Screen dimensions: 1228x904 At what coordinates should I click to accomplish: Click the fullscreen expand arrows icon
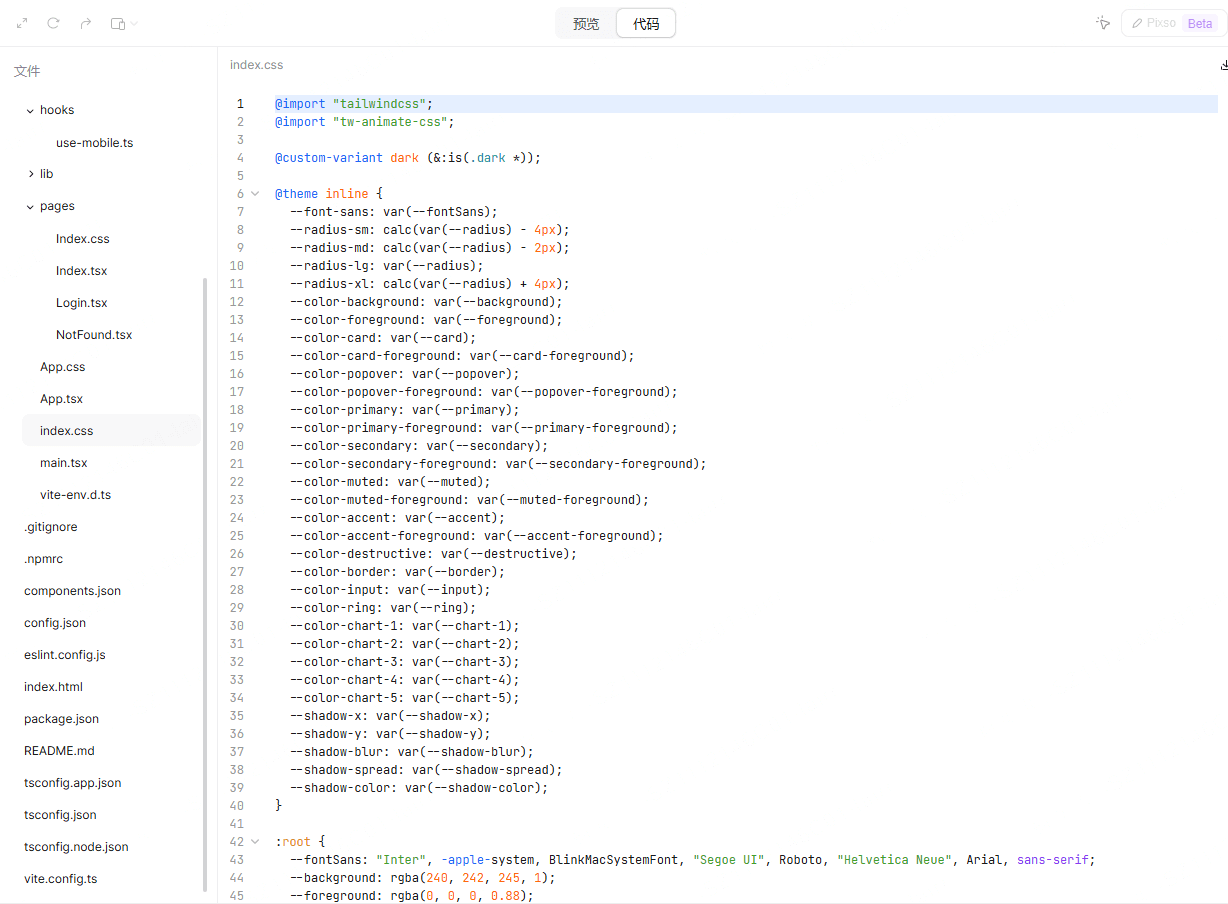[x=22, y=23]
